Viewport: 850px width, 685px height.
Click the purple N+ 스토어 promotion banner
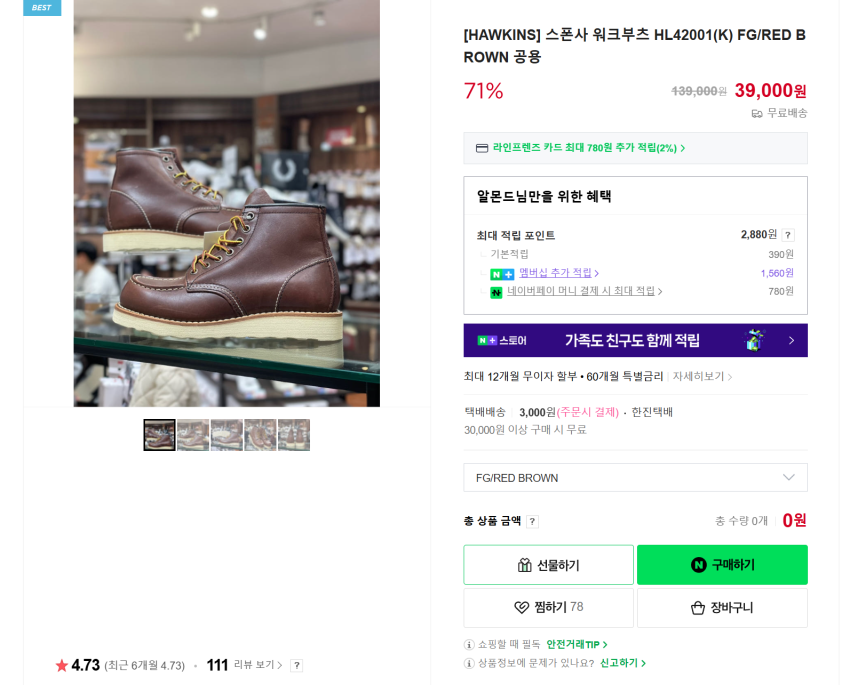coord(635,340)
